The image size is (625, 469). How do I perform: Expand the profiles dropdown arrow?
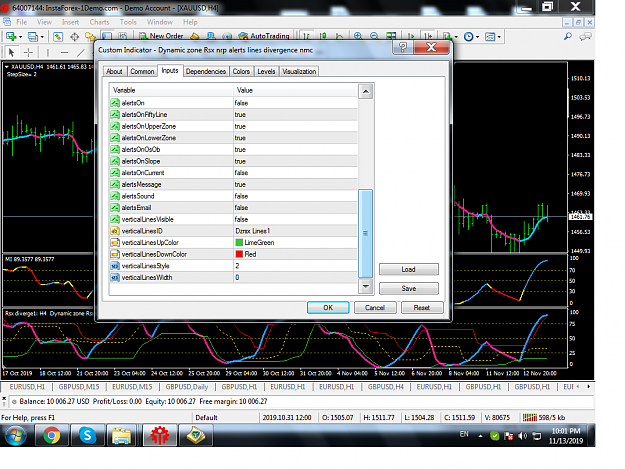pos(42,37)
